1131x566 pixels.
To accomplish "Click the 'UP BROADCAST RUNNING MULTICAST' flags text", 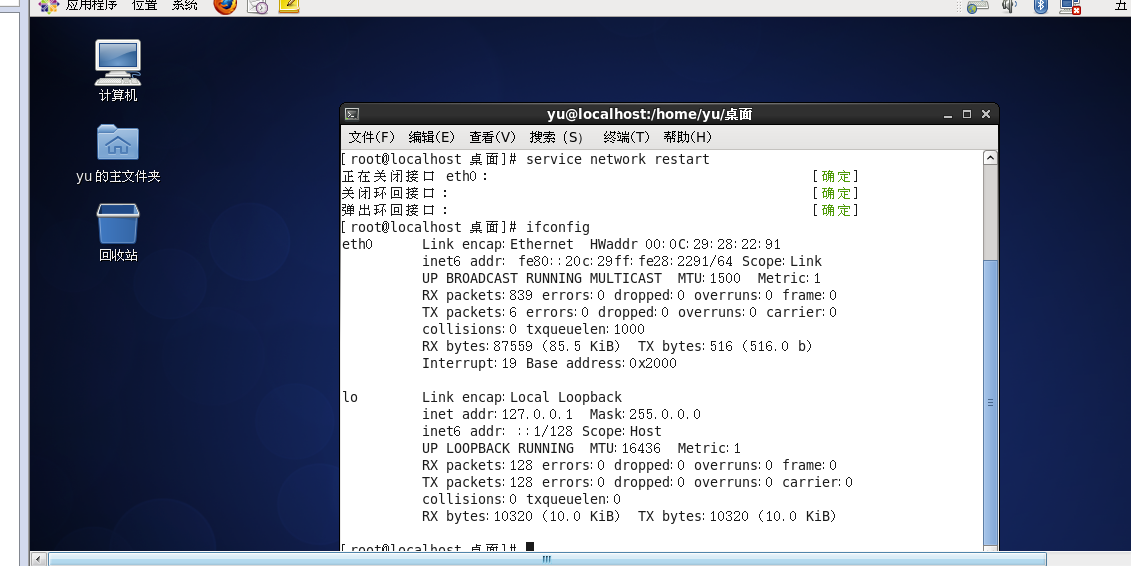I will [542, 278].
